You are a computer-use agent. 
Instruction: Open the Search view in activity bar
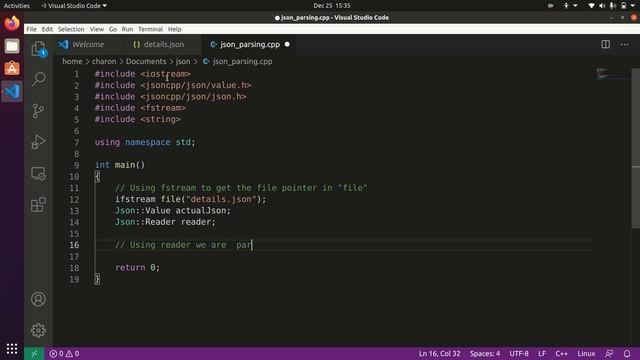click(x=38, y=79)
